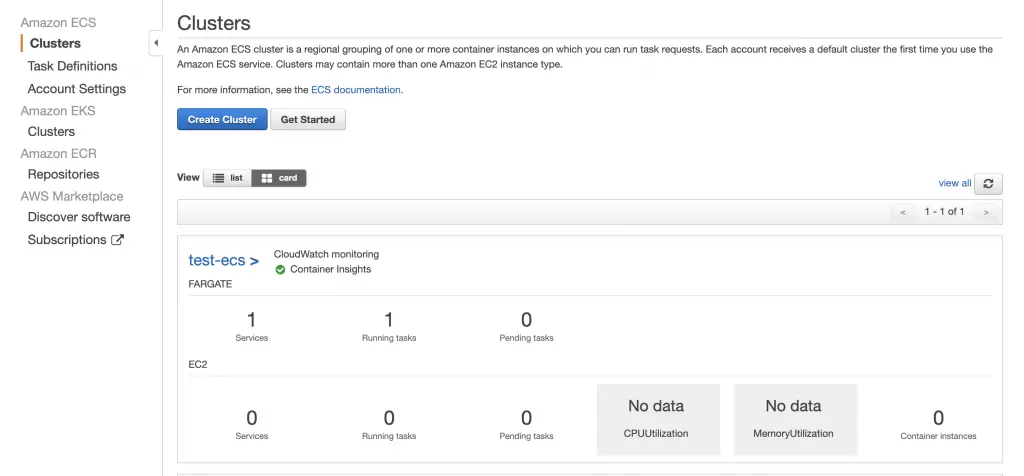
Task: Click the FARGATE Running tasks count 1
Action: point(389,320)
